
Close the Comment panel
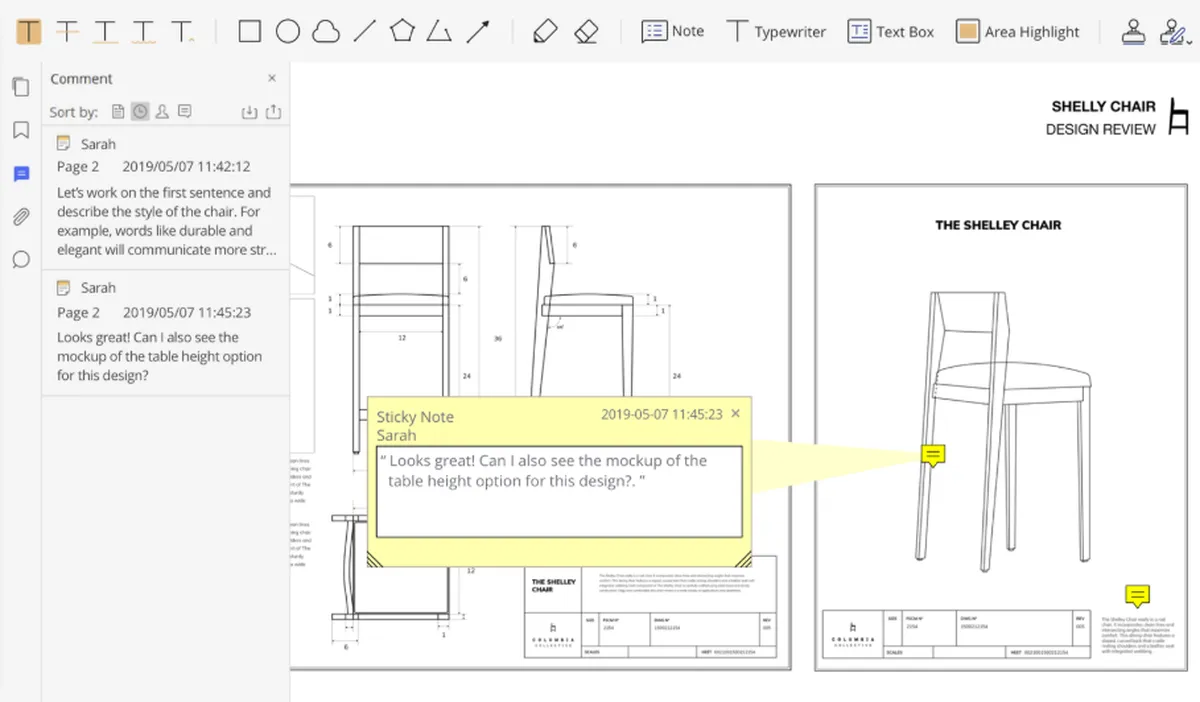(x=272, y=78)
